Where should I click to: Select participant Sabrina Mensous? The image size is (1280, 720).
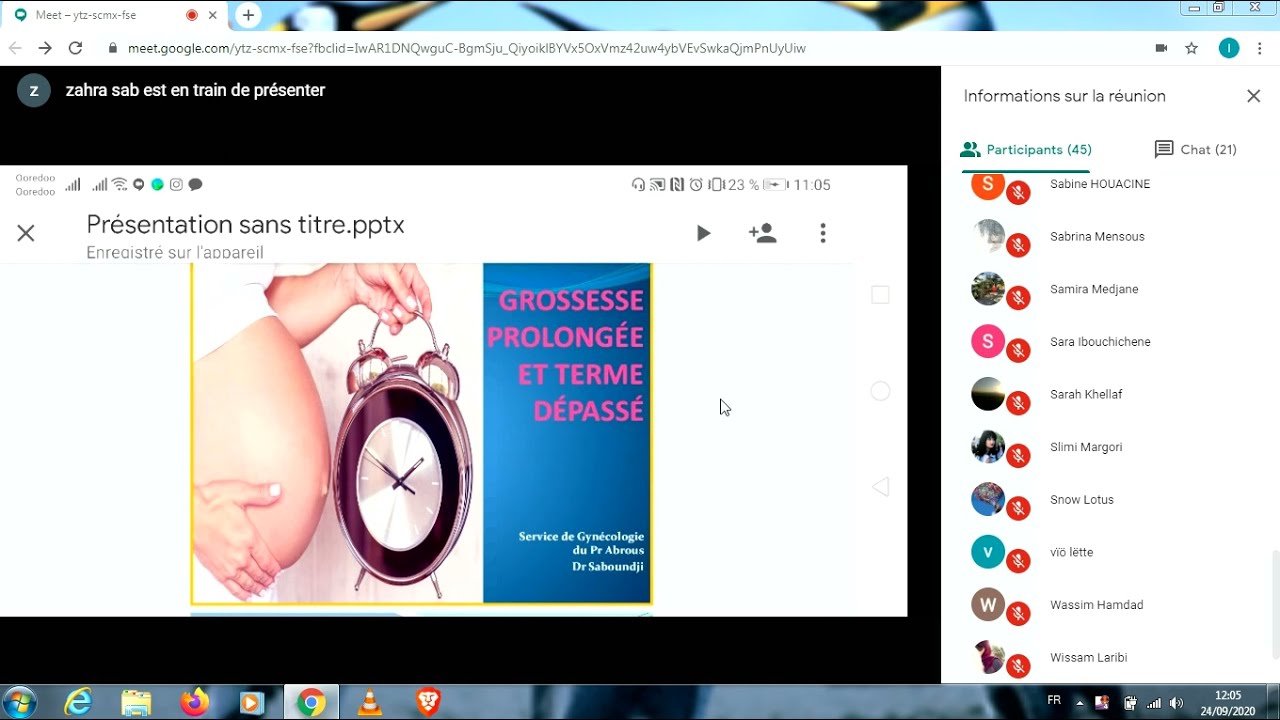(x=1097, y=236)
